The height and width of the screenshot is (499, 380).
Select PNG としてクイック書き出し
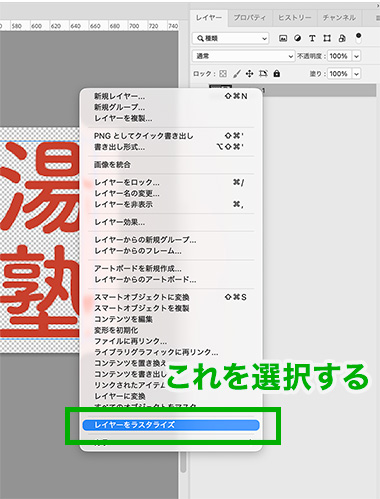point(170,136)
